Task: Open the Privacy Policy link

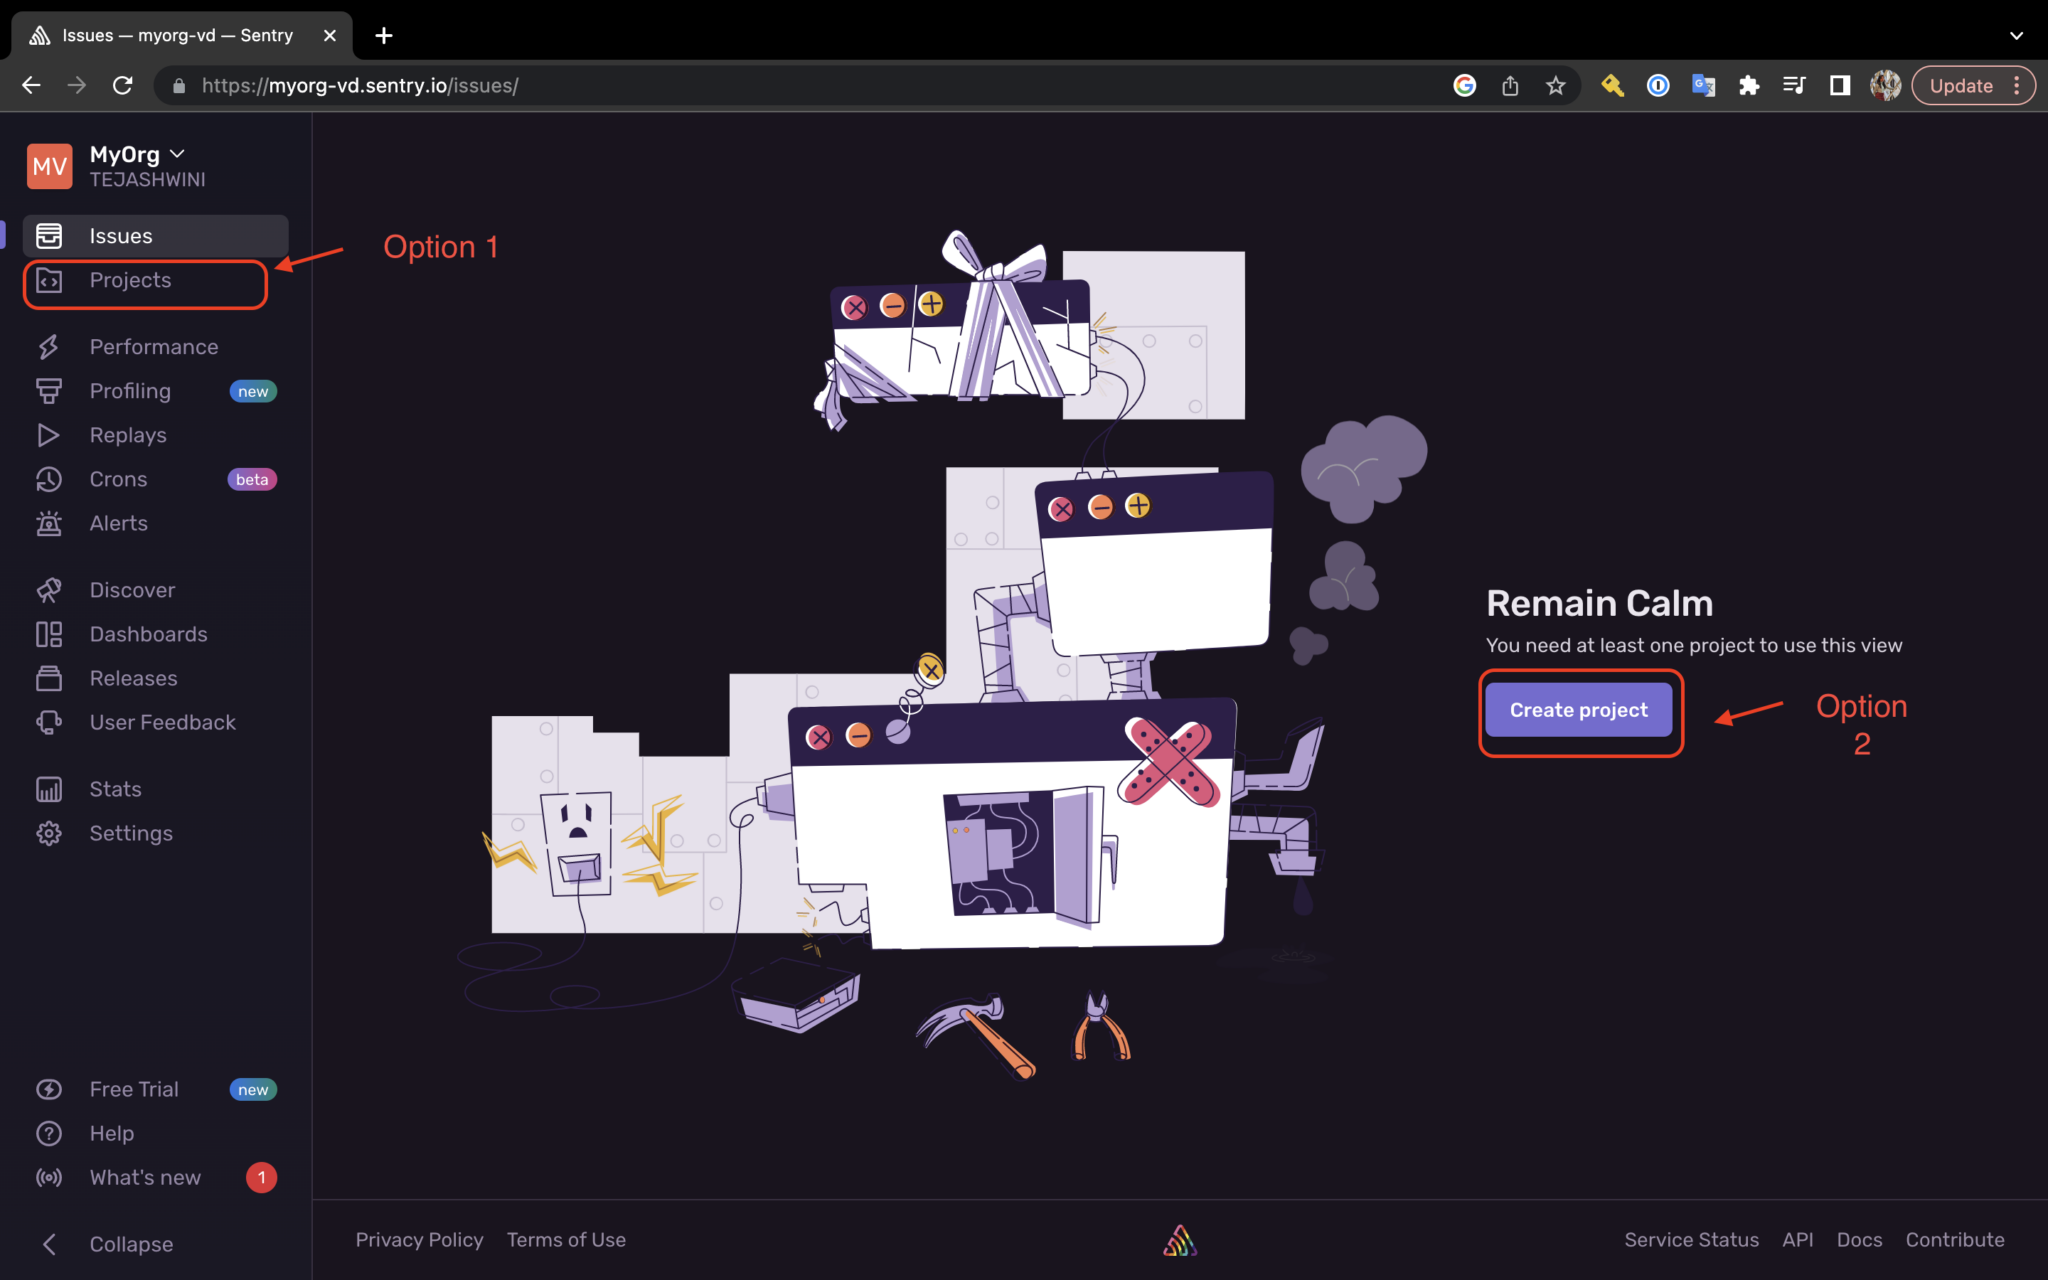Action: [419, 1239]
